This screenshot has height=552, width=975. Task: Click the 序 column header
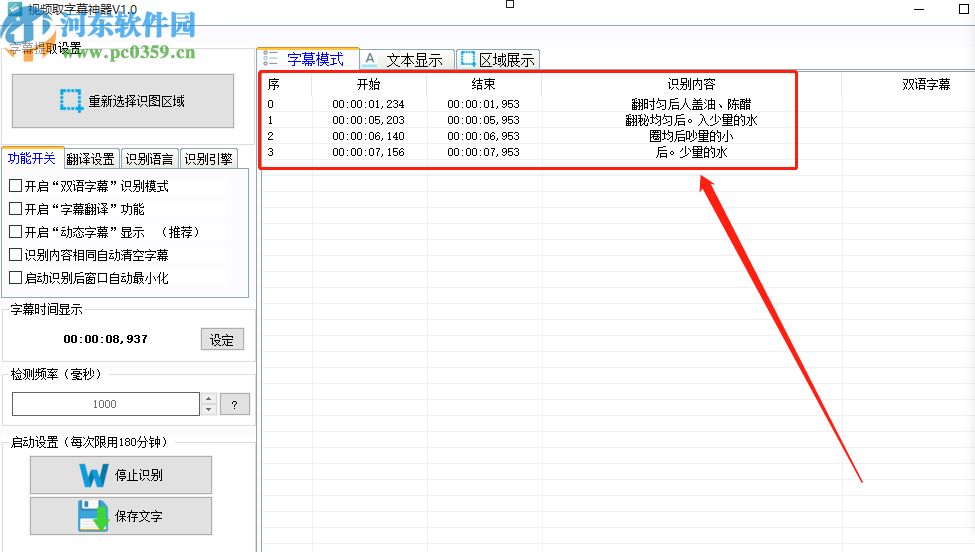click(x=286, y=84)
